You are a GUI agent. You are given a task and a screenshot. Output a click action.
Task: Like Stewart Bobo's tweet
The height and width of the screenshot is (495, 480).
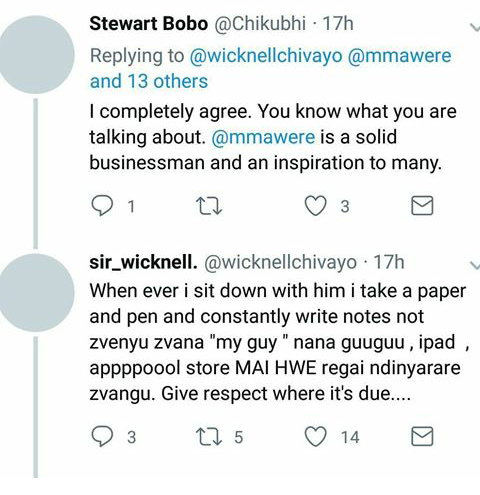[x=315, y=206]
